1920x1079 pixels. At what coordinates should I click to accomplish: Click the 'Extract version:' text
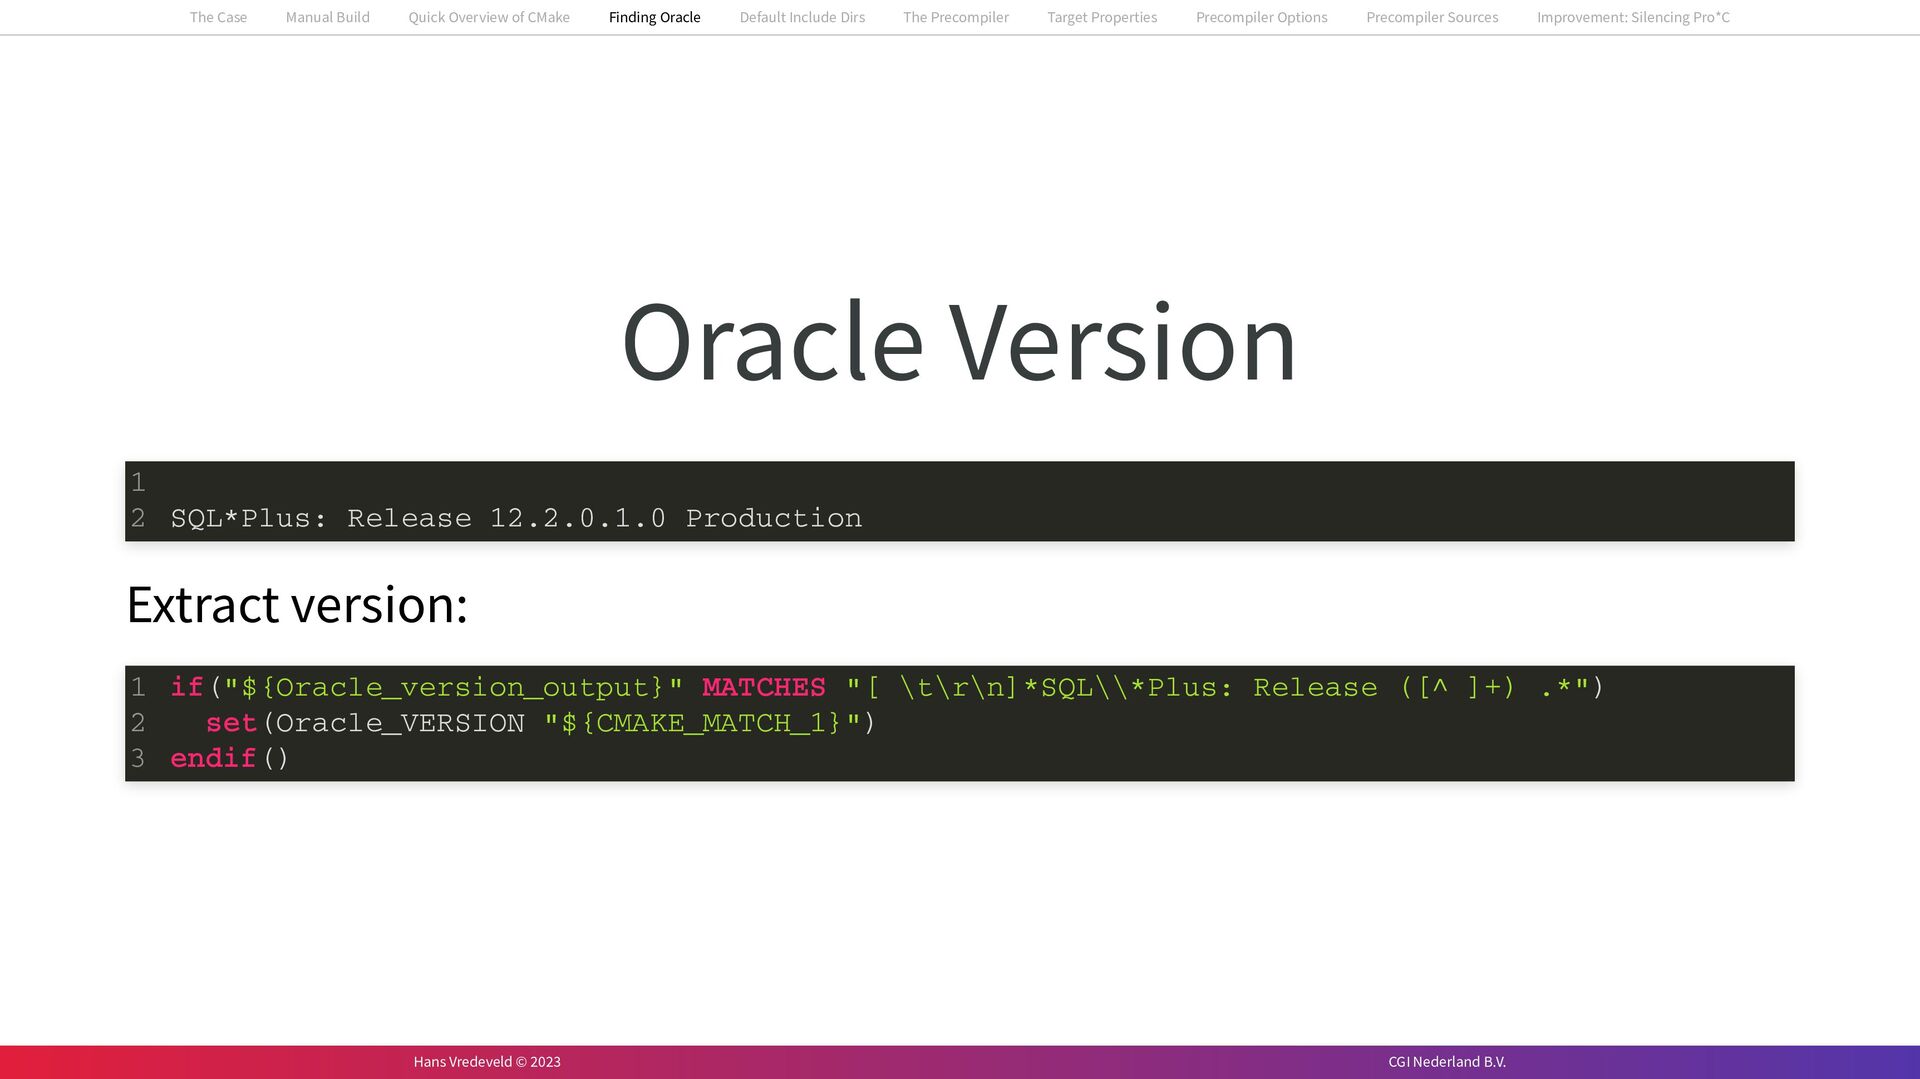coord(297,604)
